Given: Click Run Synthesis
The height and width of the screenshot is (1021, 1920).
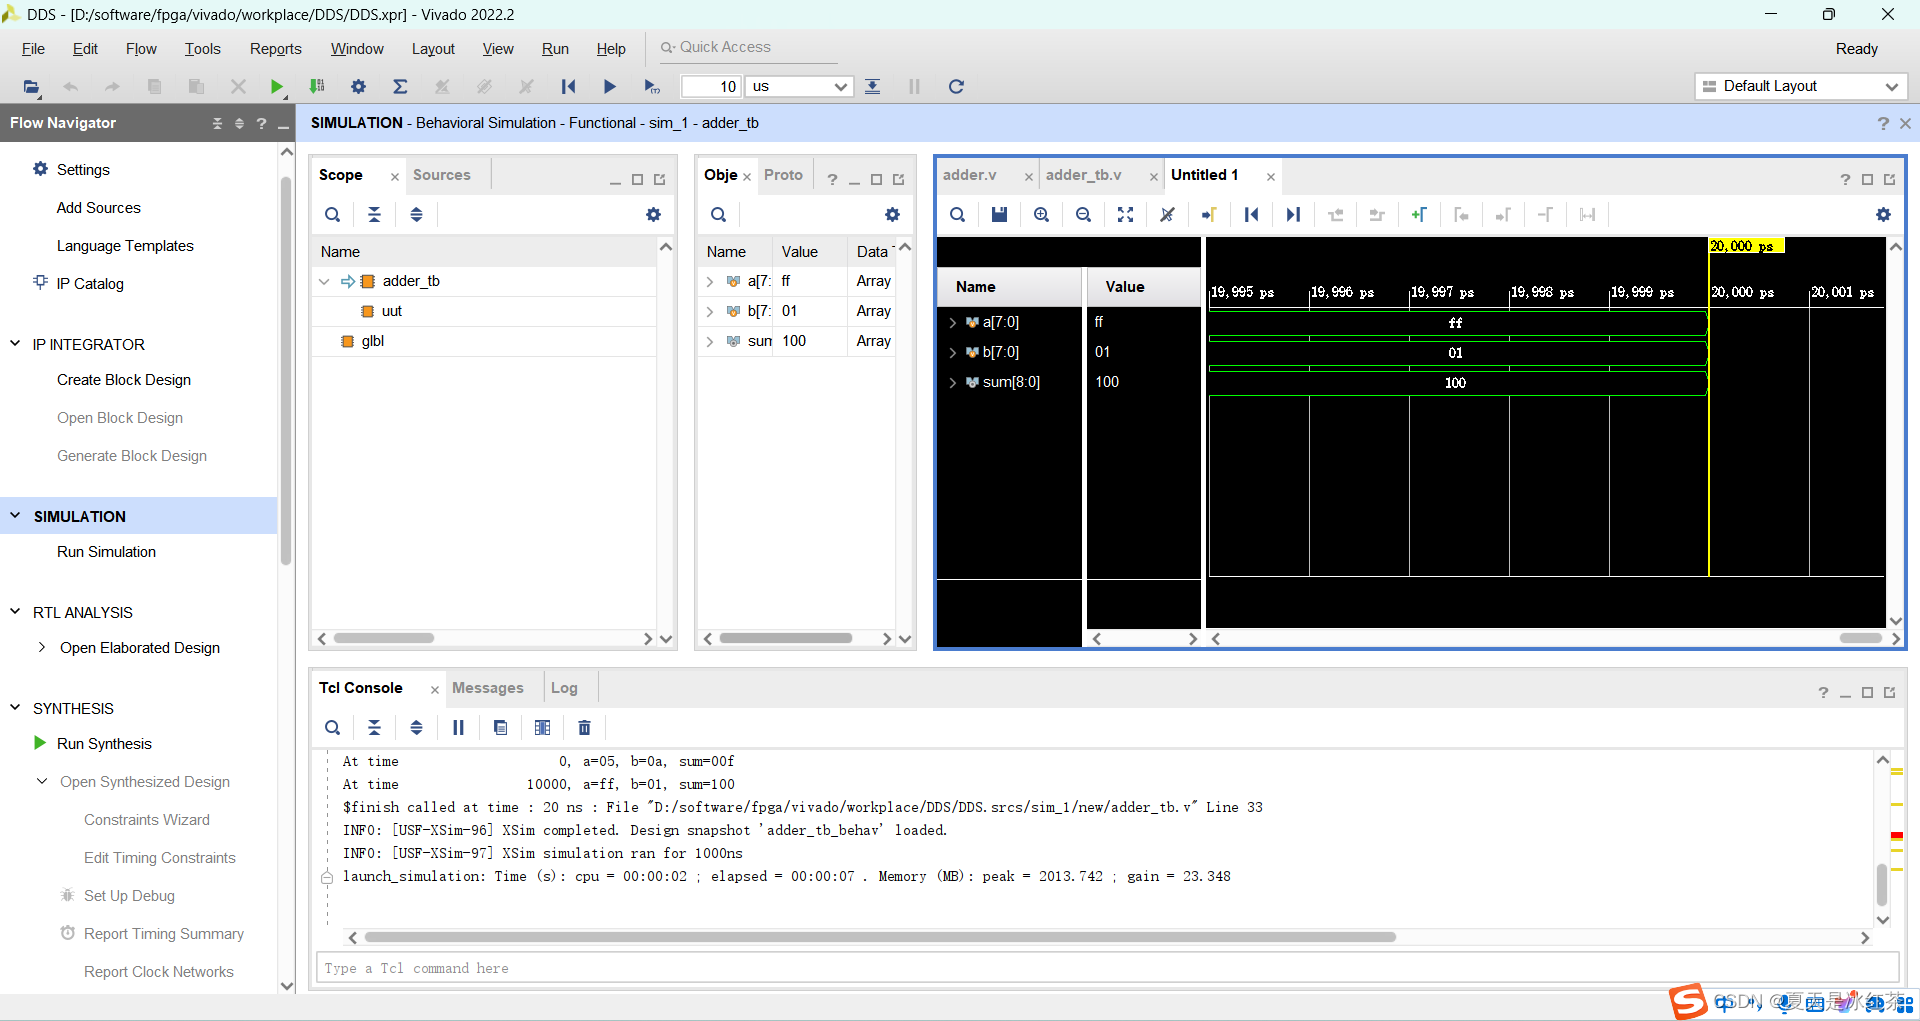Looking at the screenshot, I should point(104,744).
